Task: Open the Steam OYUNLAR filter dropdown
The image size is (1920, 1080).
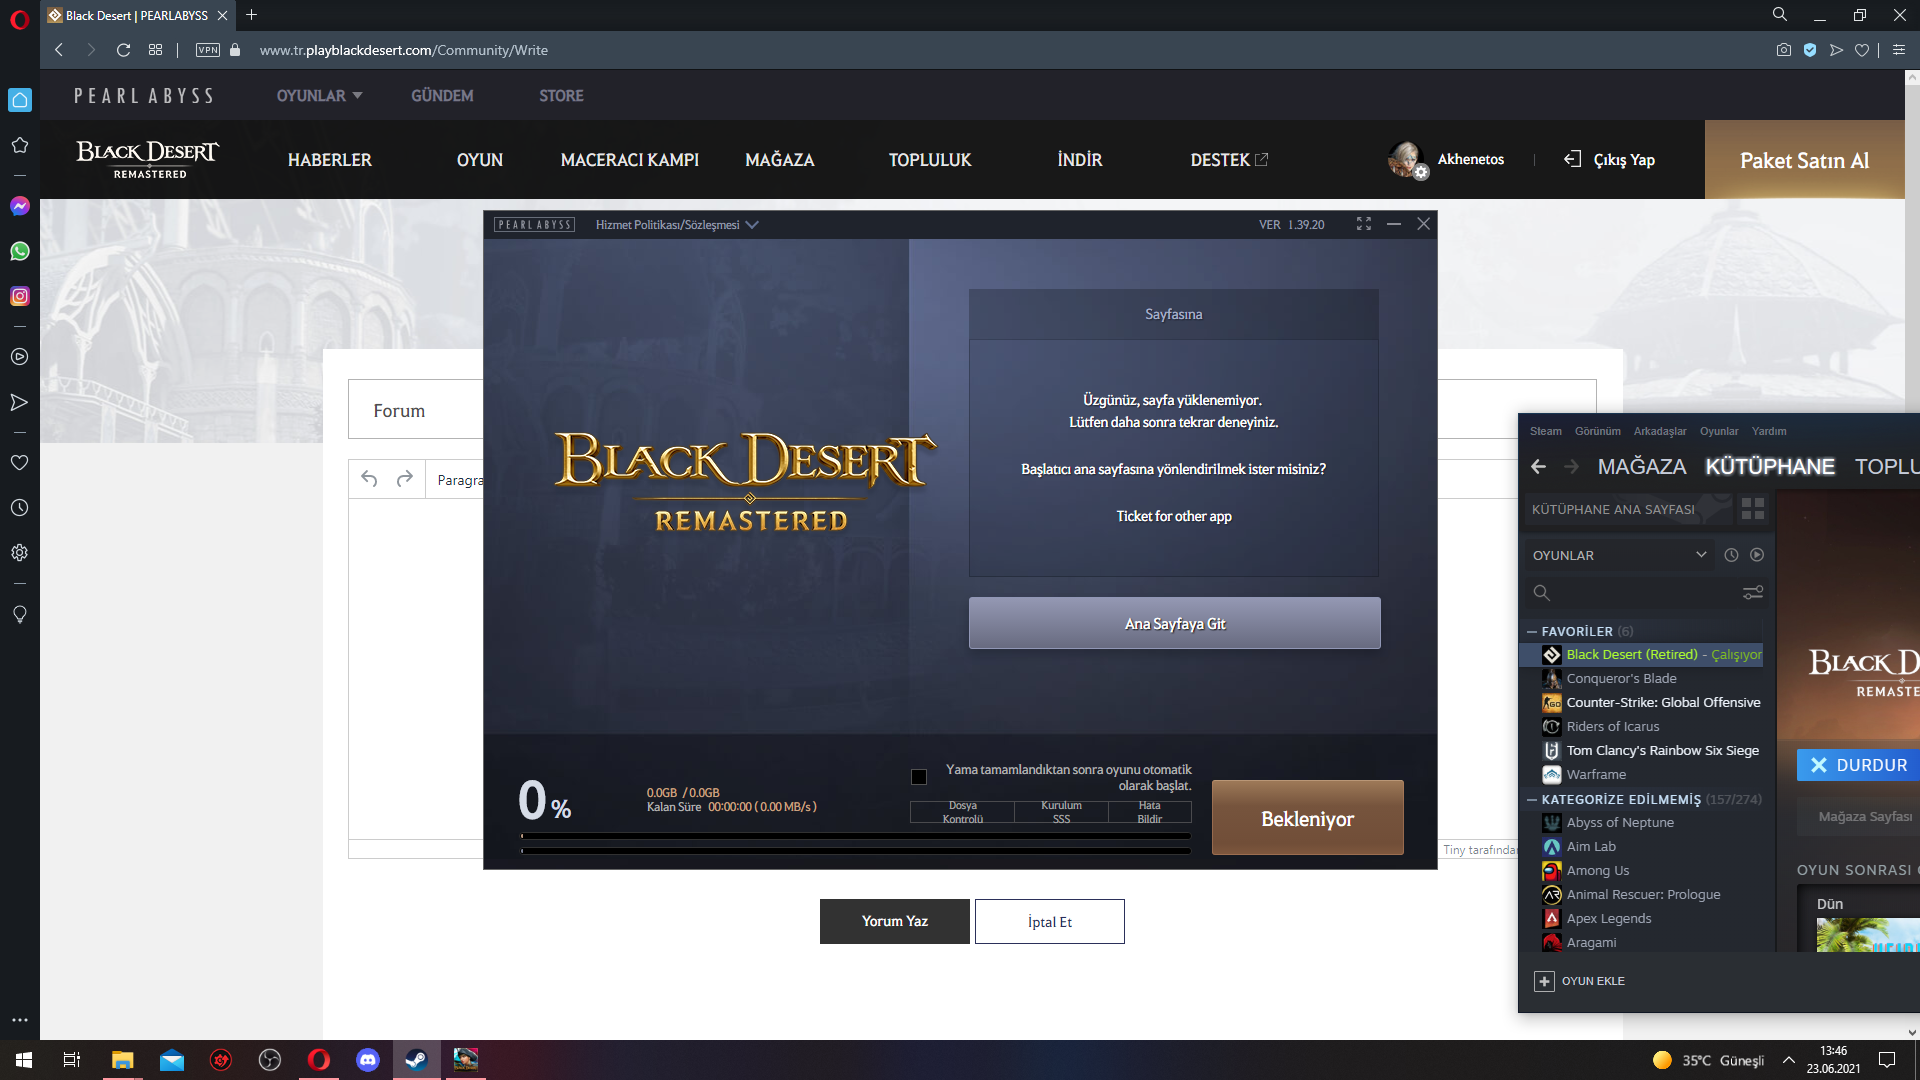Action: [x=1619, y=555]
